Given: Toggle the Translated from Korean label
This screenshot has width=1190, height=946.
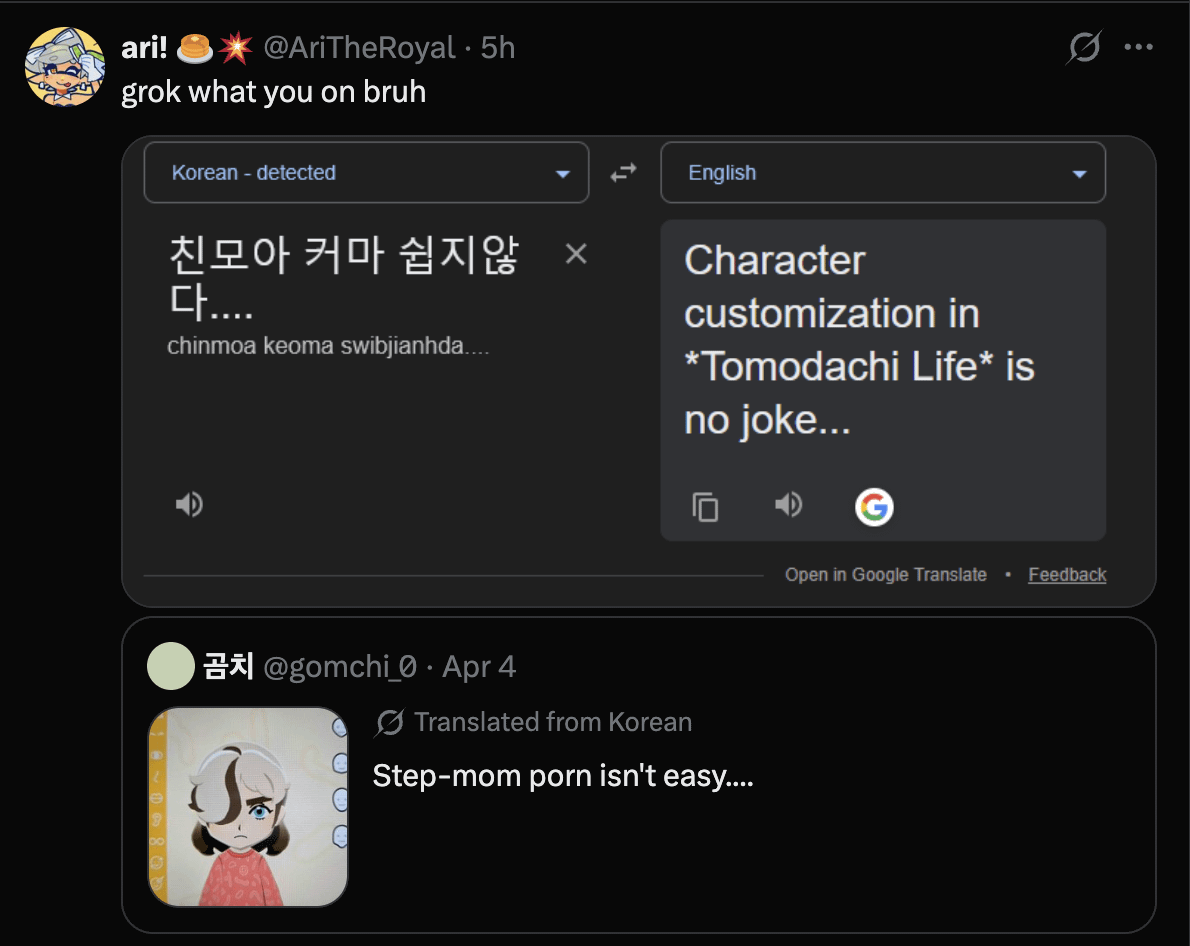Looking at the screenshot, I should tap(552, 722).
